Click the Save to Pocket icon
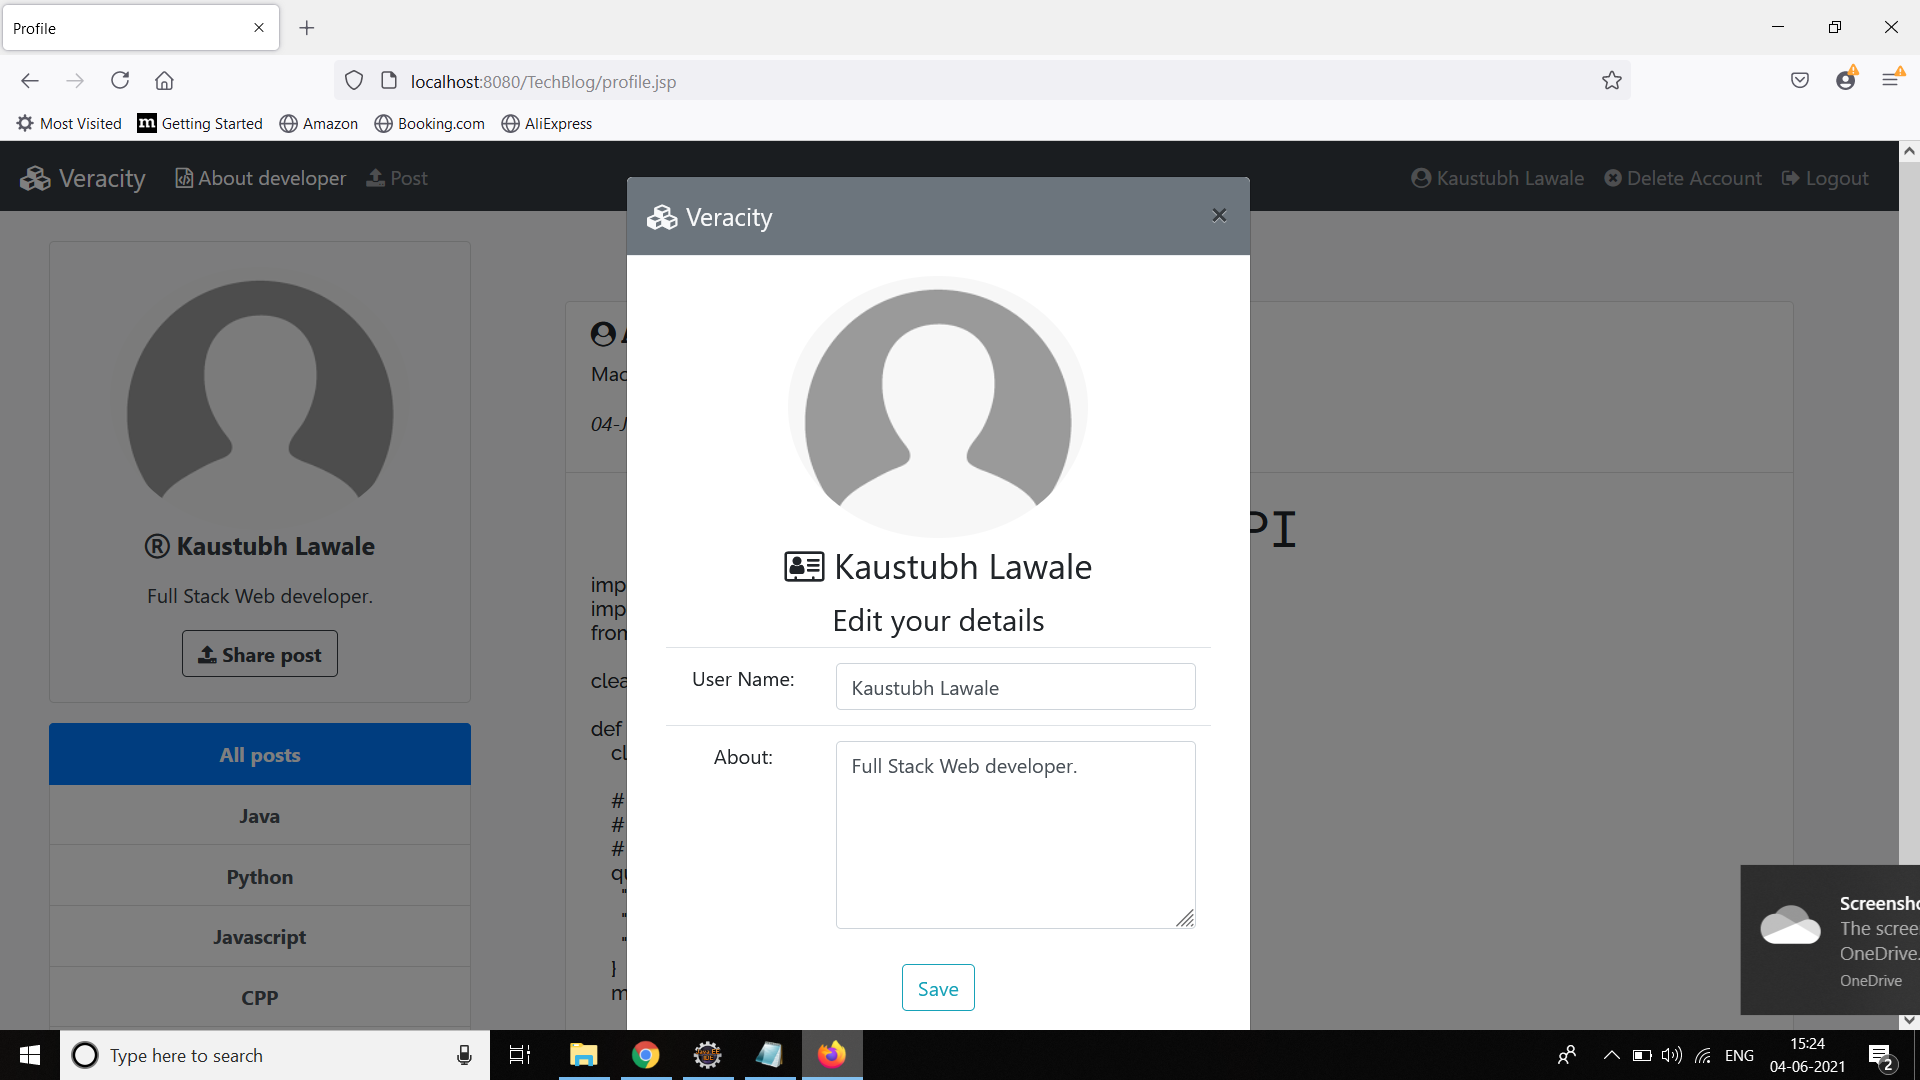Screen dimensions: 1920x1080 tap(1800, 80)
